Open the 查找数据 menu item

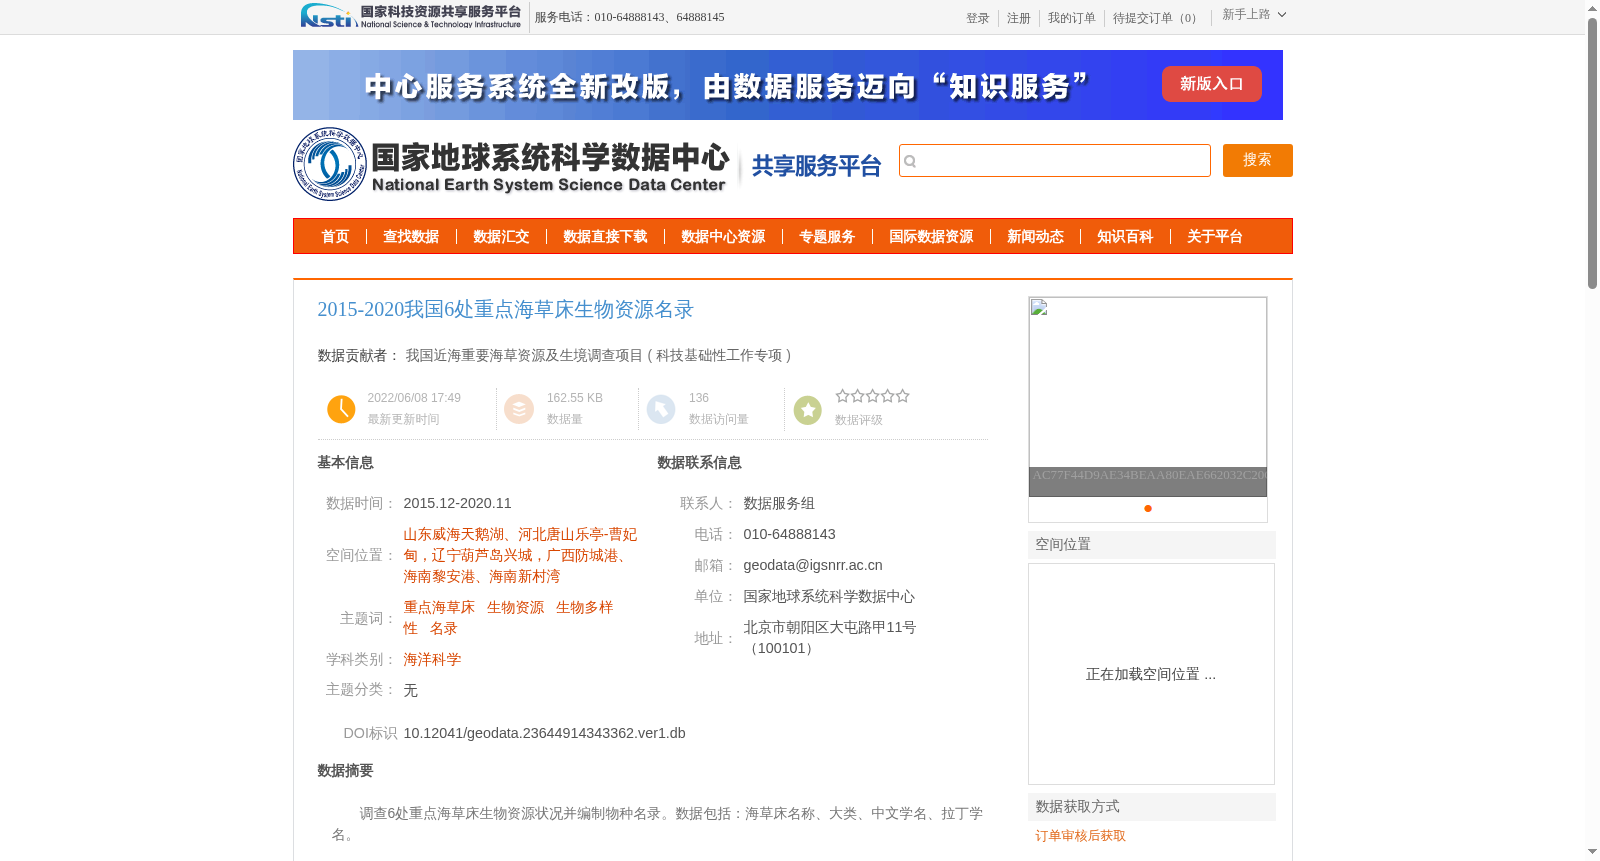tap(411, 237)
